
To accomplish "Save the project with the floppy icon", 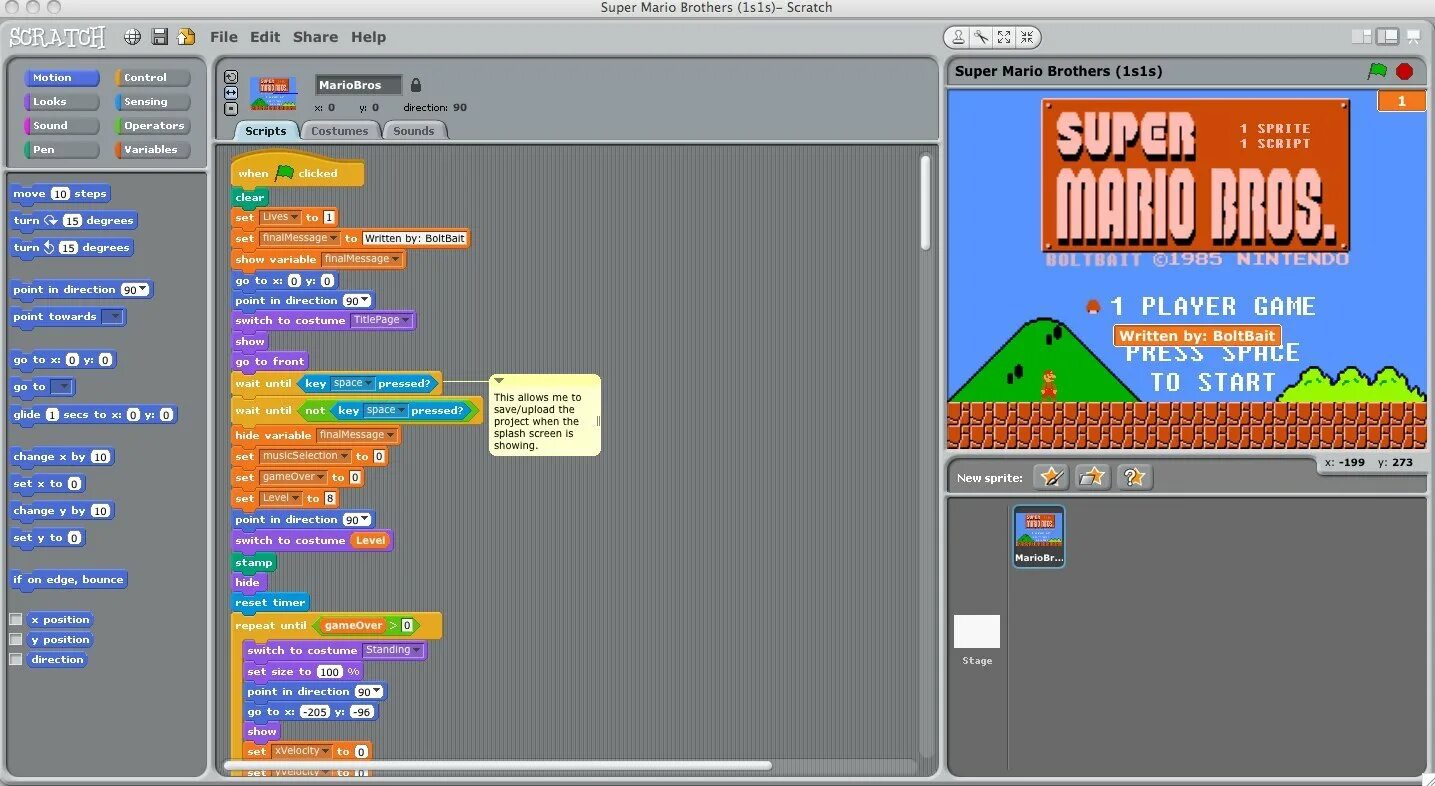I will [x=159, y=37].
